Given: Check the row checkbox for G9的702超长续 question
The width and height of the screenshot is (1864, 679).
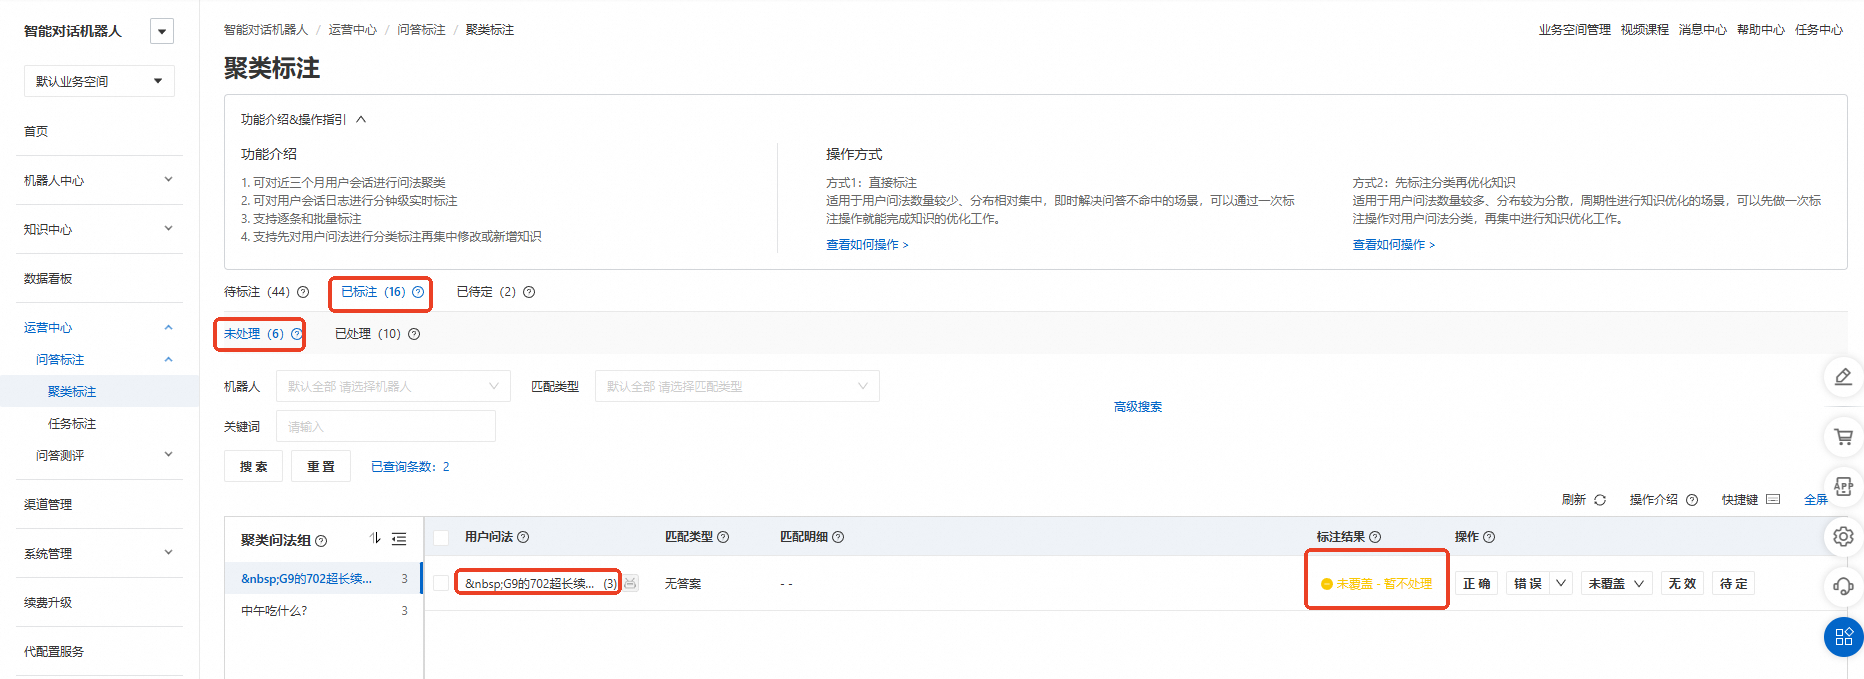Looking at the screenshot, I should (441, 583).
